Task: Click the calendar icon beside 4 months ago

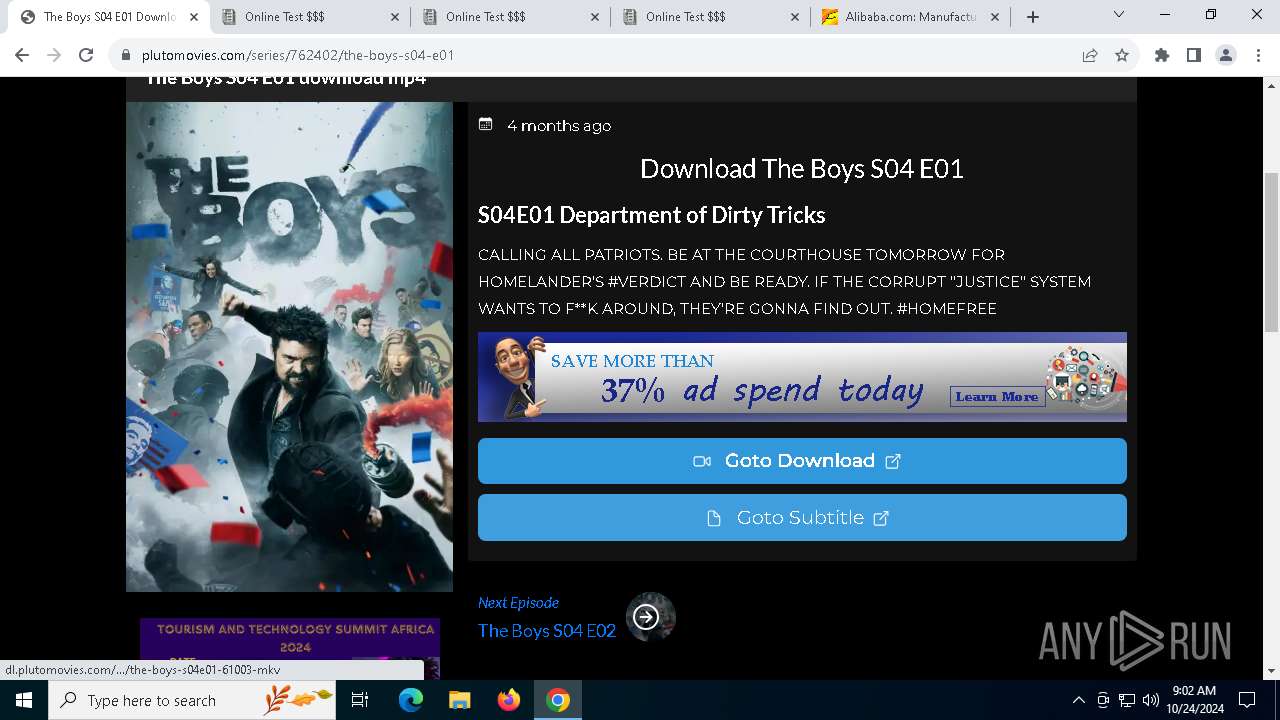Action: pyautogui.click(x=486, y=125)
